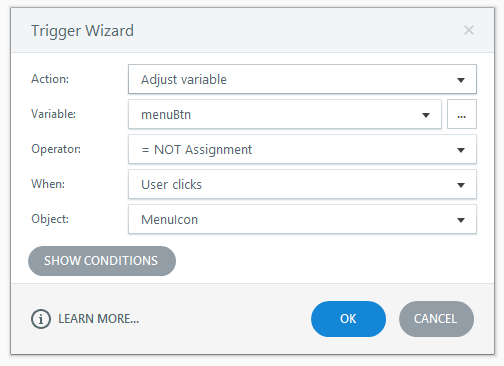Cancel the trigger wizard

click(x=436, y=319)
